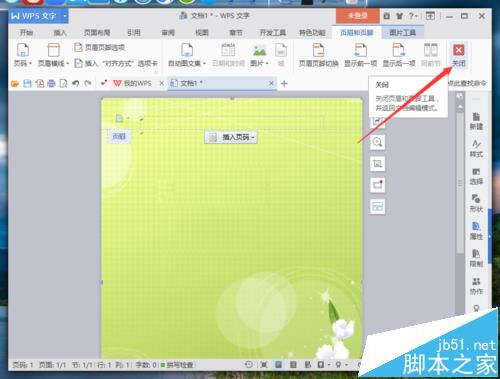This screenshot has width=500, height=379.
Task: Click the Header/Footer Switch icon (页眉页脚切换)
Action: [318, 51]
